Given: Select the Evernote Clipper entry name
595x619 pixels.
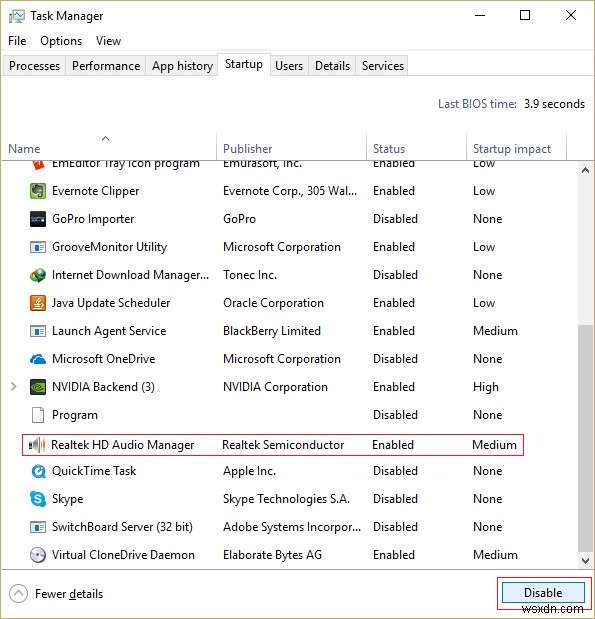Looking at the screenshot, I should 96,191.
